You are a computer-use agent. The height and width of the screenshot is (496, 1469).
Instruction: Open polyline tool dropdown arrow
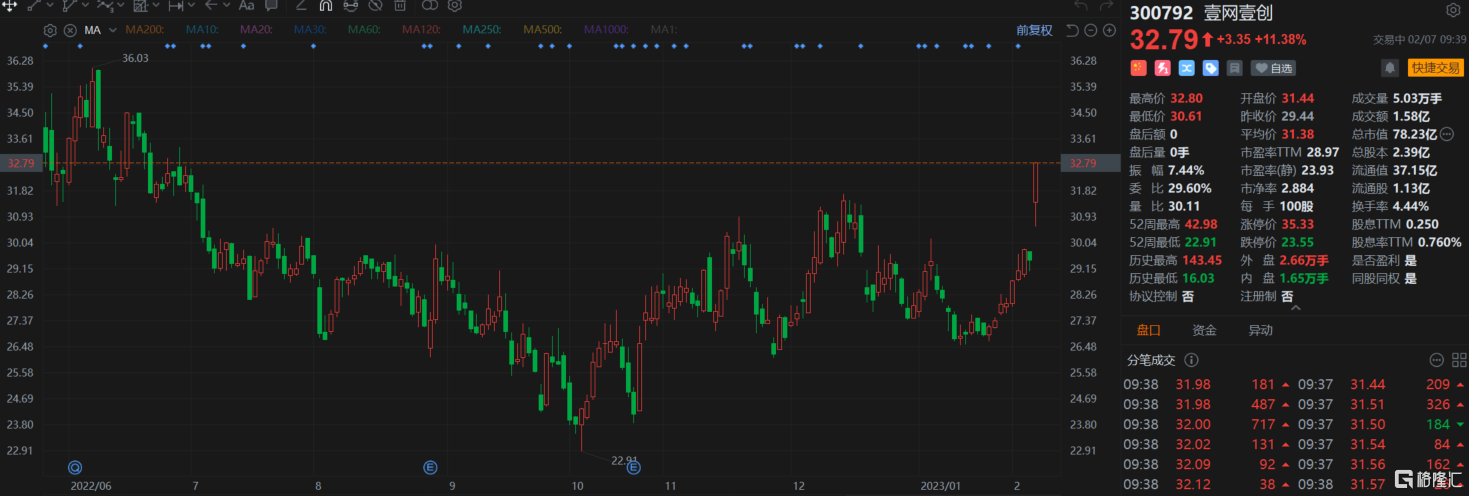coord(86,5)
